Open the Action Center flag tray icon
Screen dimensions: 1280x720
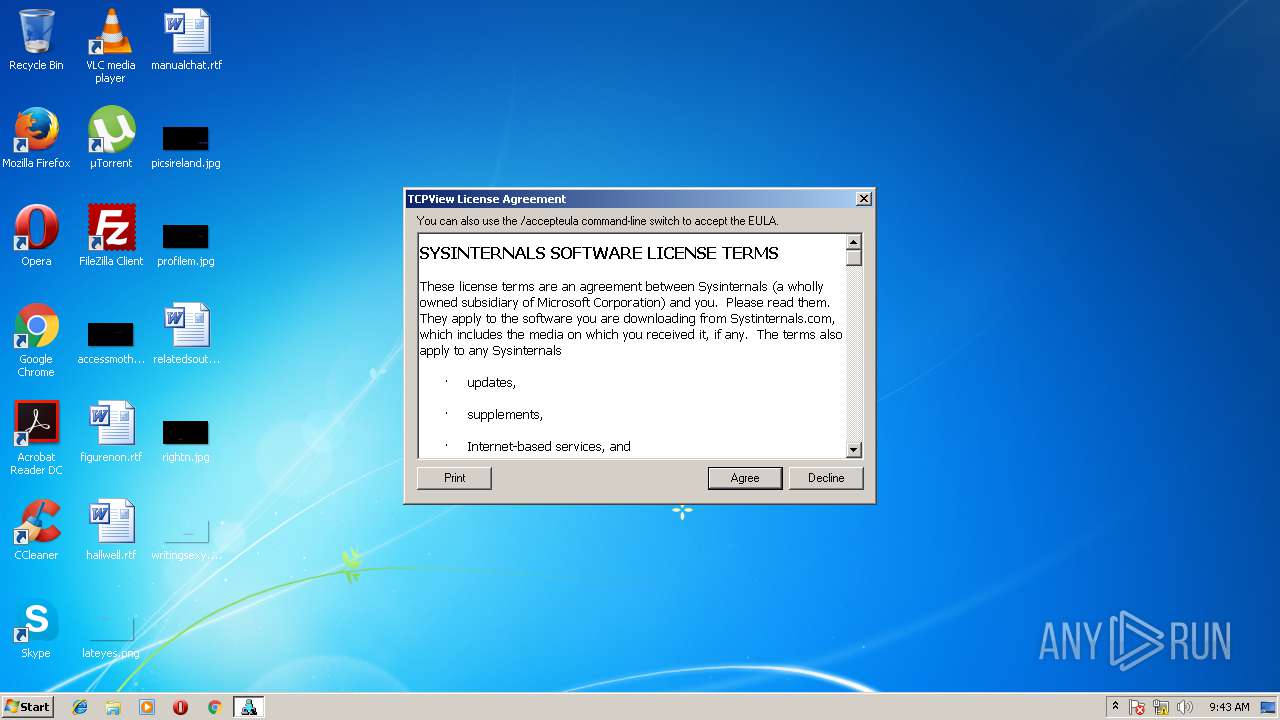tap(1137, 707)
